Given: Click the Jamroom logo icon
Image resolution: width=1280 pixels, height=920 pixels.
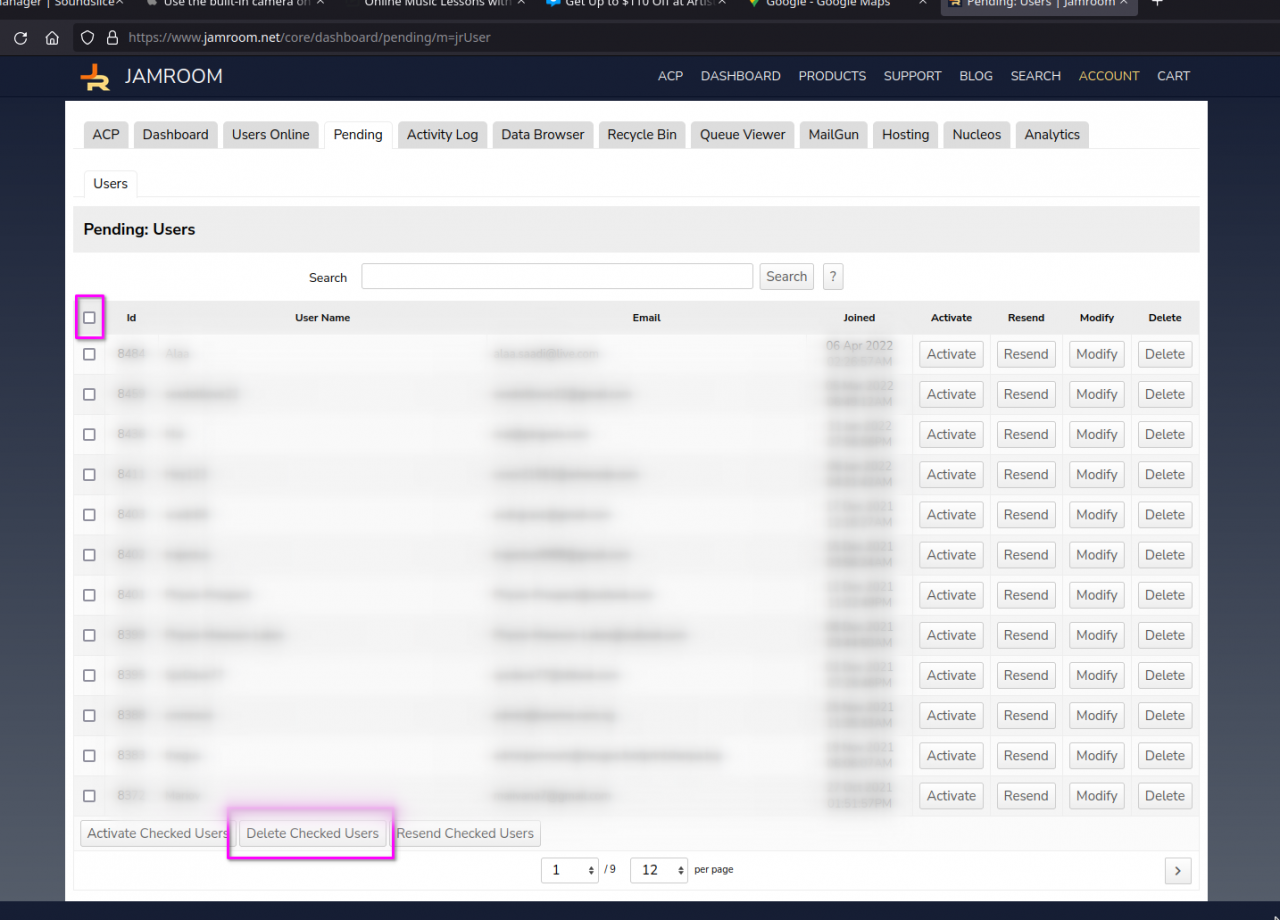Looking at the screenshot, I should 95,77.
